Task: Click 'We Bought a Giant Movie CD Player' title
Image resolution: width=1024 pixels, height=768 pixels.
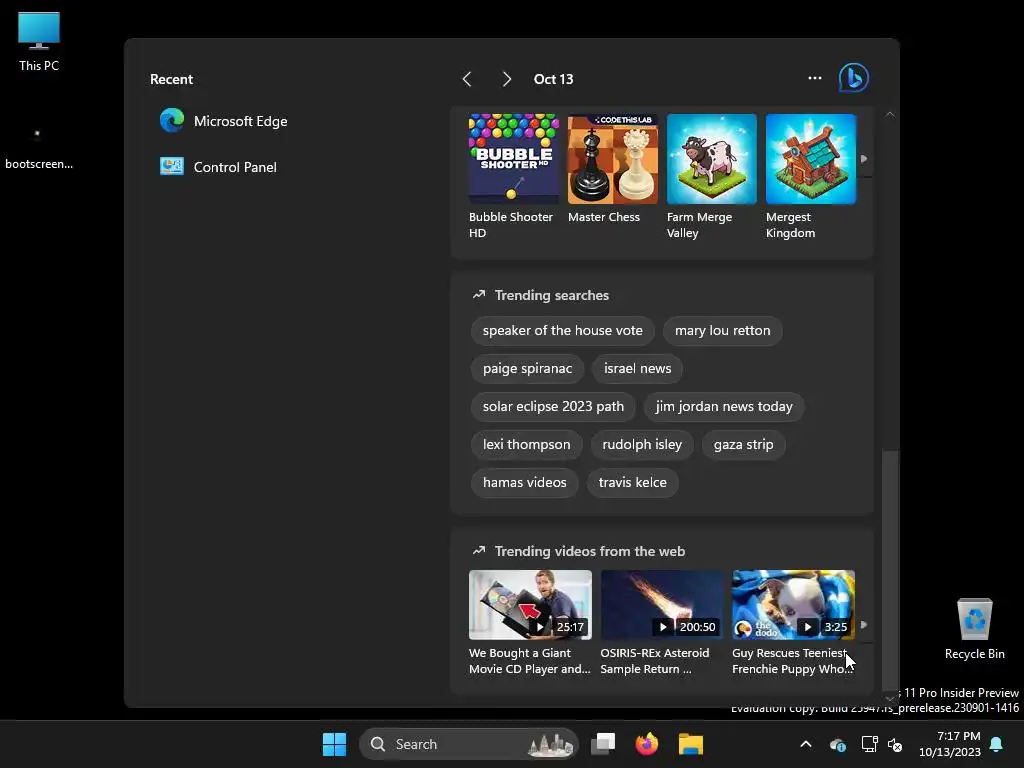Action: point(530,661)
